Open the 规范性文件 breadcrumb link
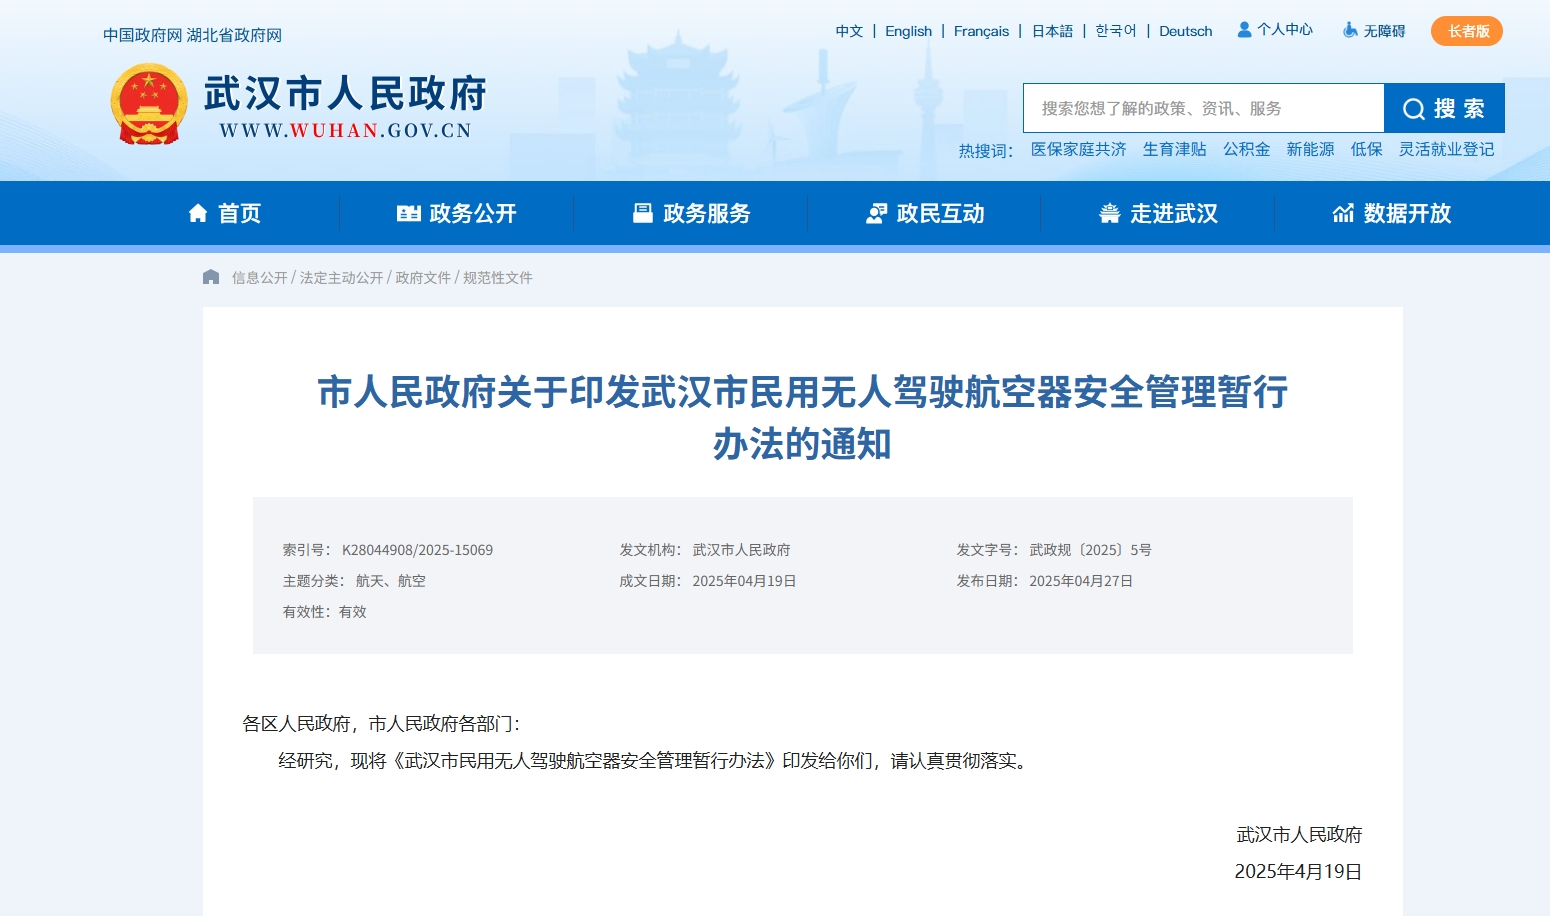1550x916 pixels. (x=497, y=278)
